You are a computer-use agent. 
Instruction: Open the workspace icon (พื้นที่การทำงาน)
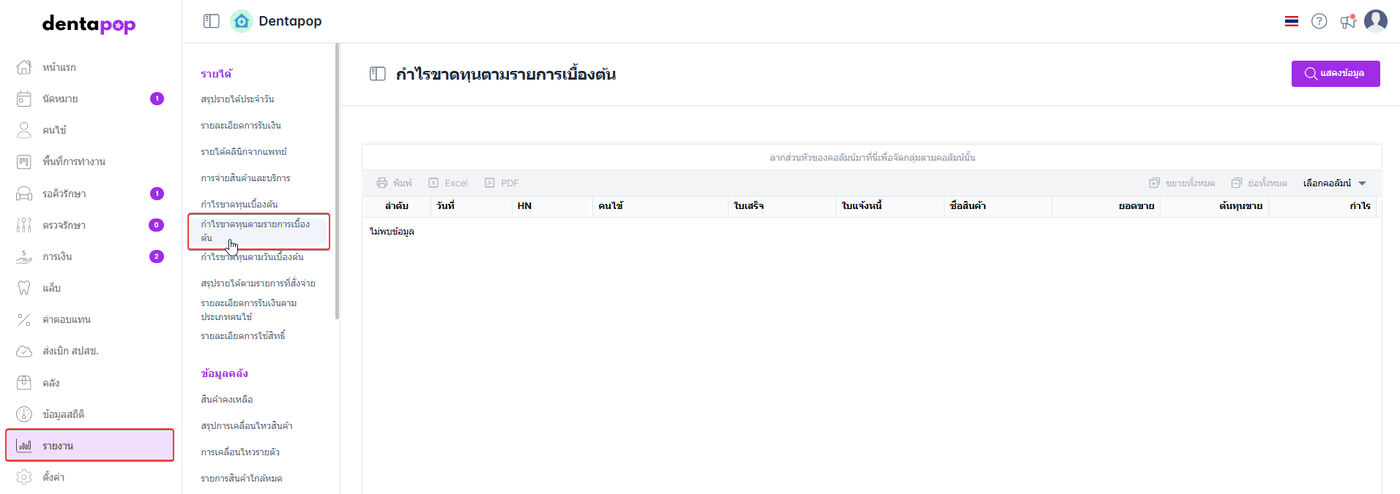(25, 162)
